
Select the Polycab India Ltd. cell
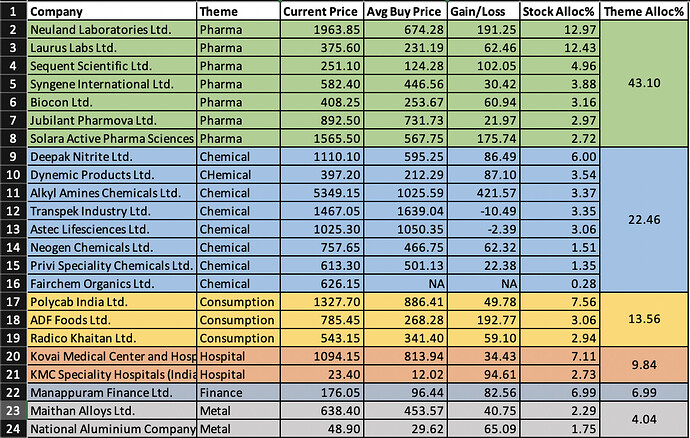[x=110, y=301]
